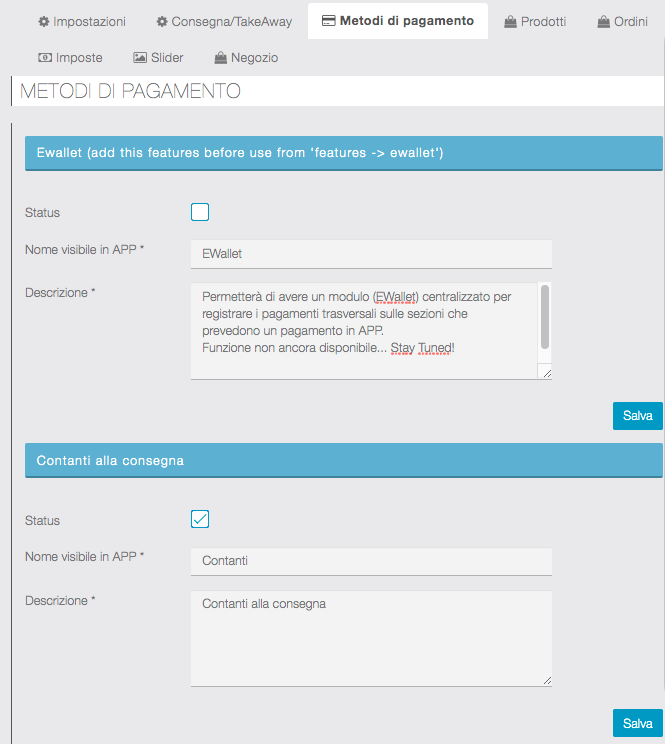Viewport: 665px width, 744px height.
Task: Click the Contanti name input field
Action: (371, 561)
